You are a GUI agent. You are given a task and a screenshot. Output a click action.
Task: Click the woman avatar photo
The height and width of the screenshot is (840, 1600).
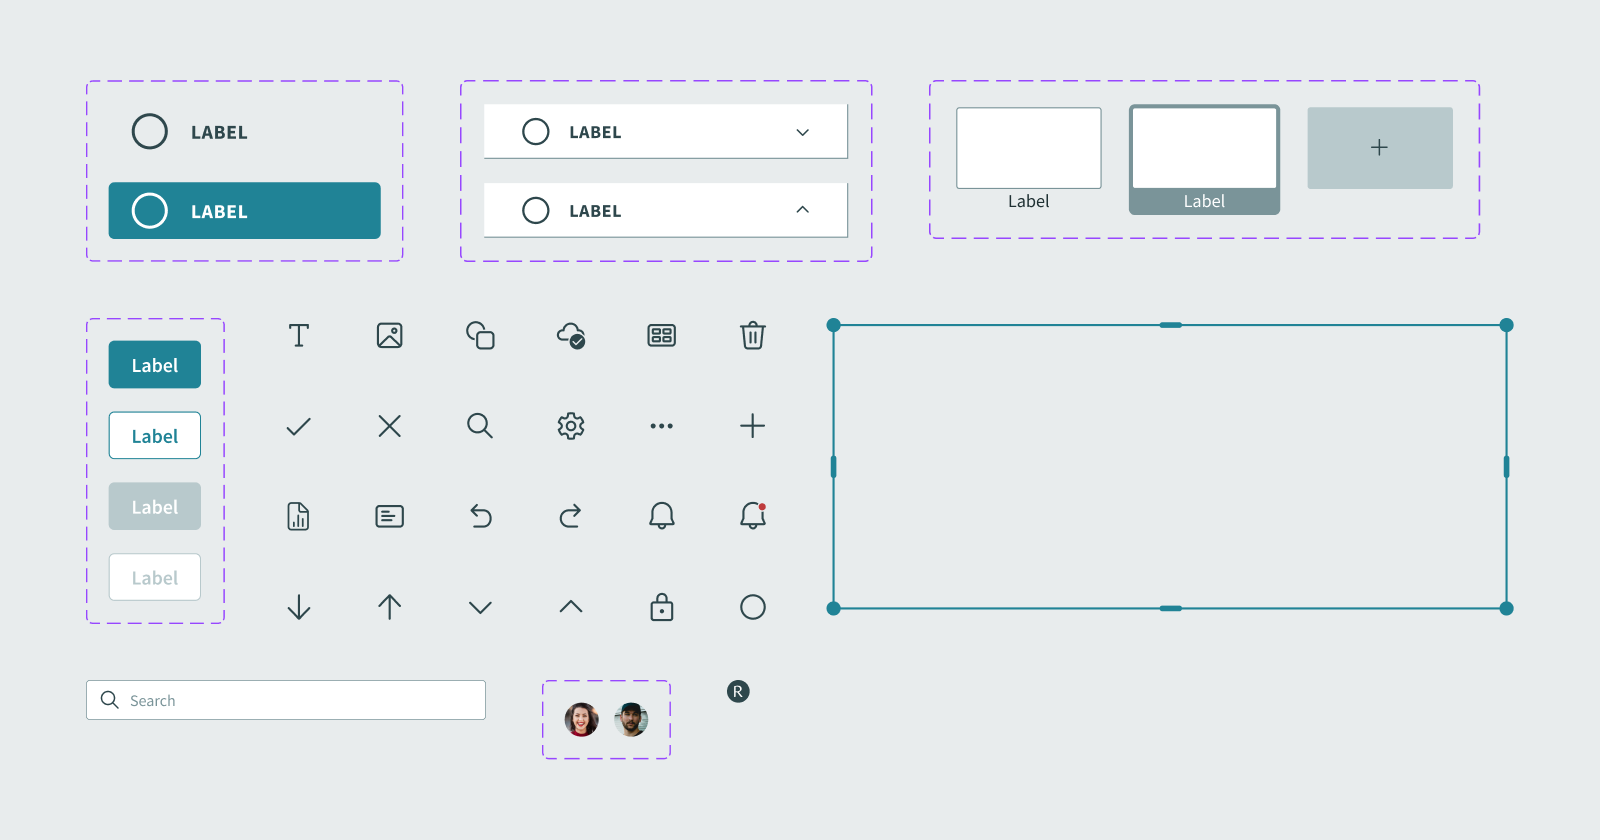582,719
